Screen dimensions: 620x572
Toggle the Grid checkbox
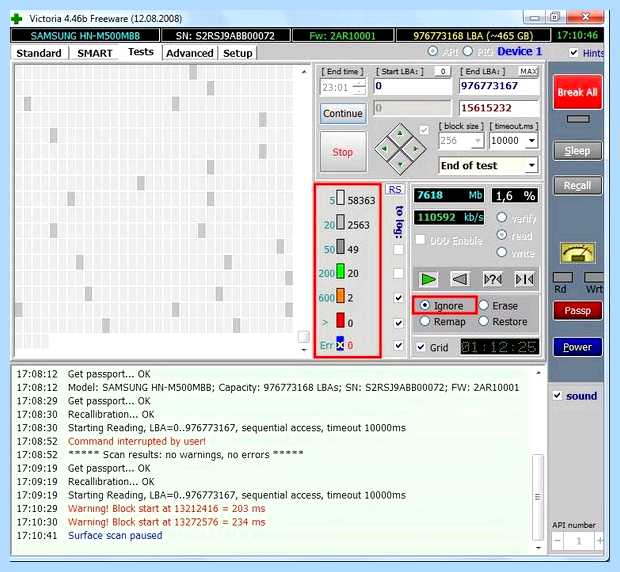tap(421, 347)
